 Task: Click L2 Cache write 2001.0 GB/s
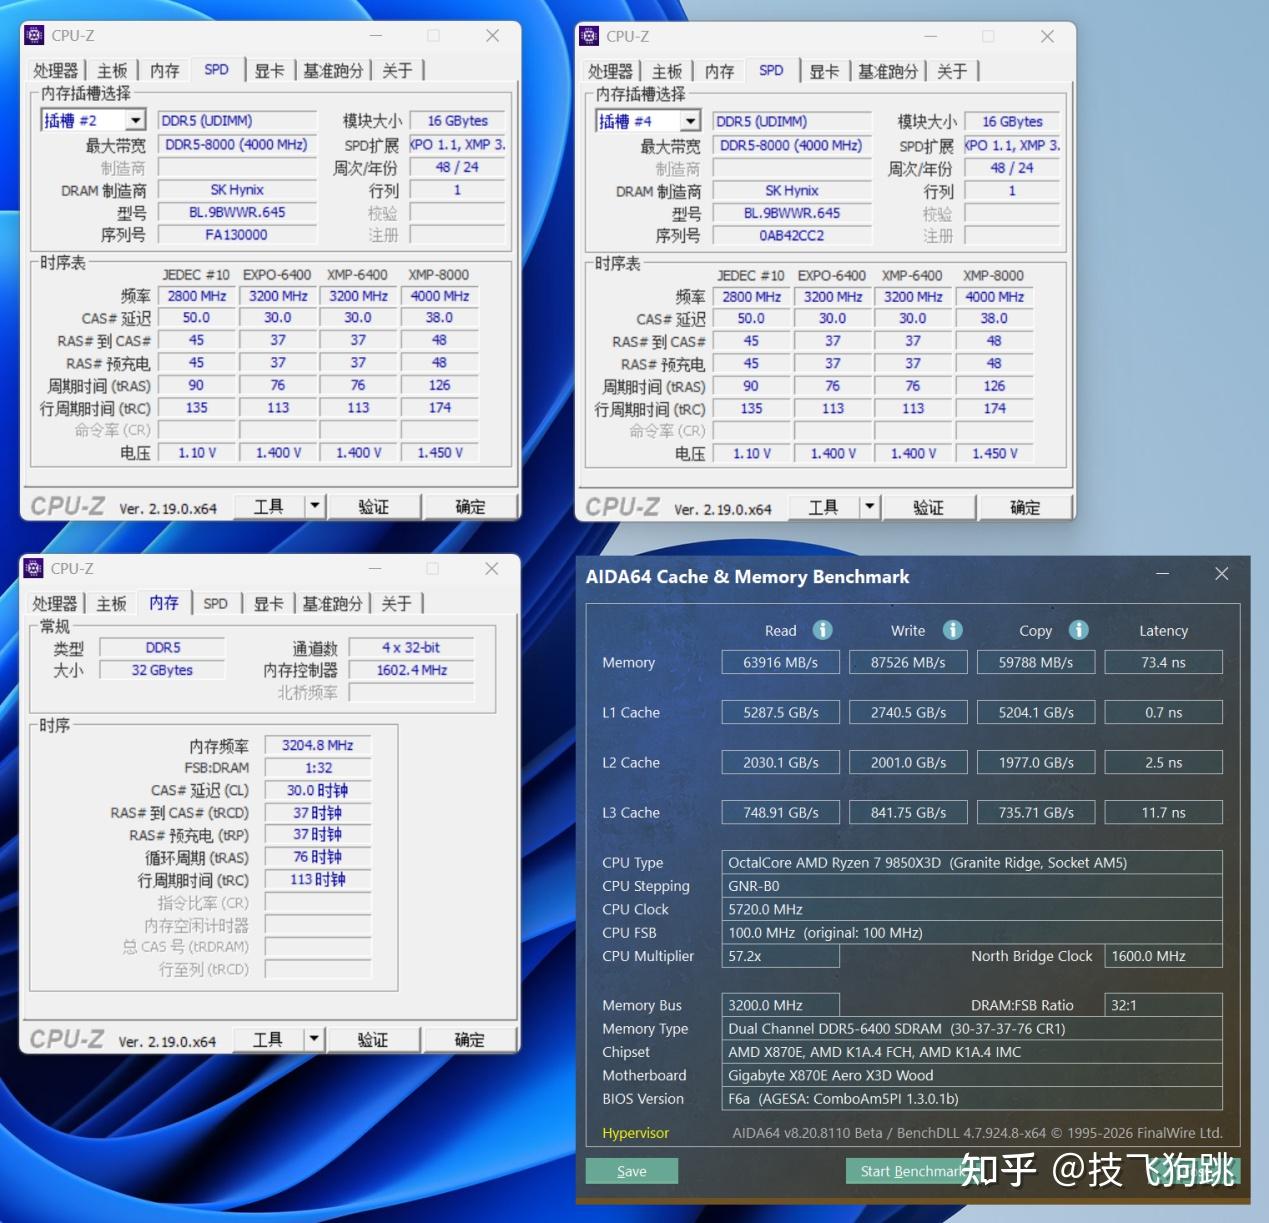point(908,762)
